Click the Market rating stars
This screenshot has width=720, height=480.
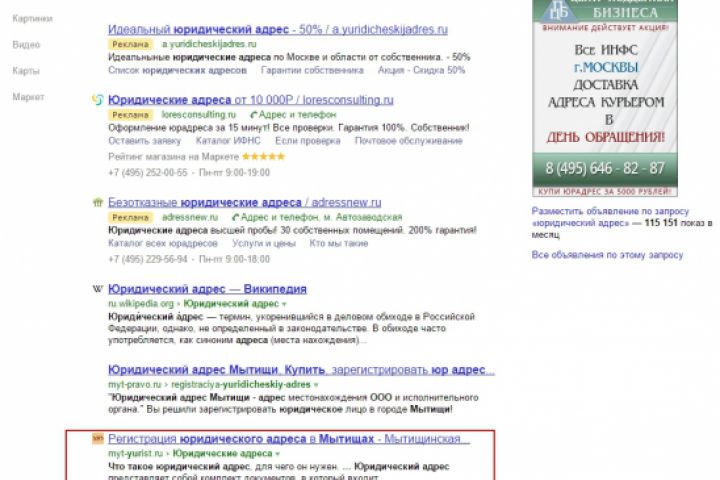[x=264, y=157]
